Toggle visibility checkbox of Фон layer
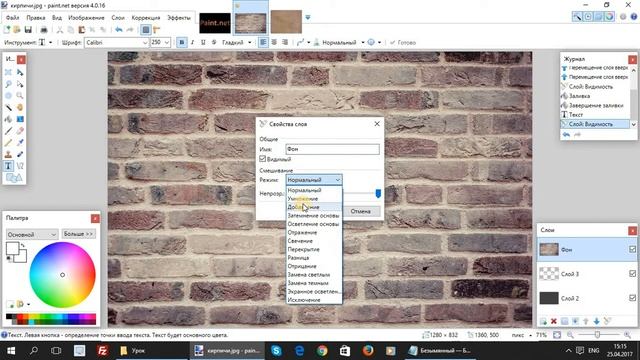The image size is (640, 360). click(632, 249)
